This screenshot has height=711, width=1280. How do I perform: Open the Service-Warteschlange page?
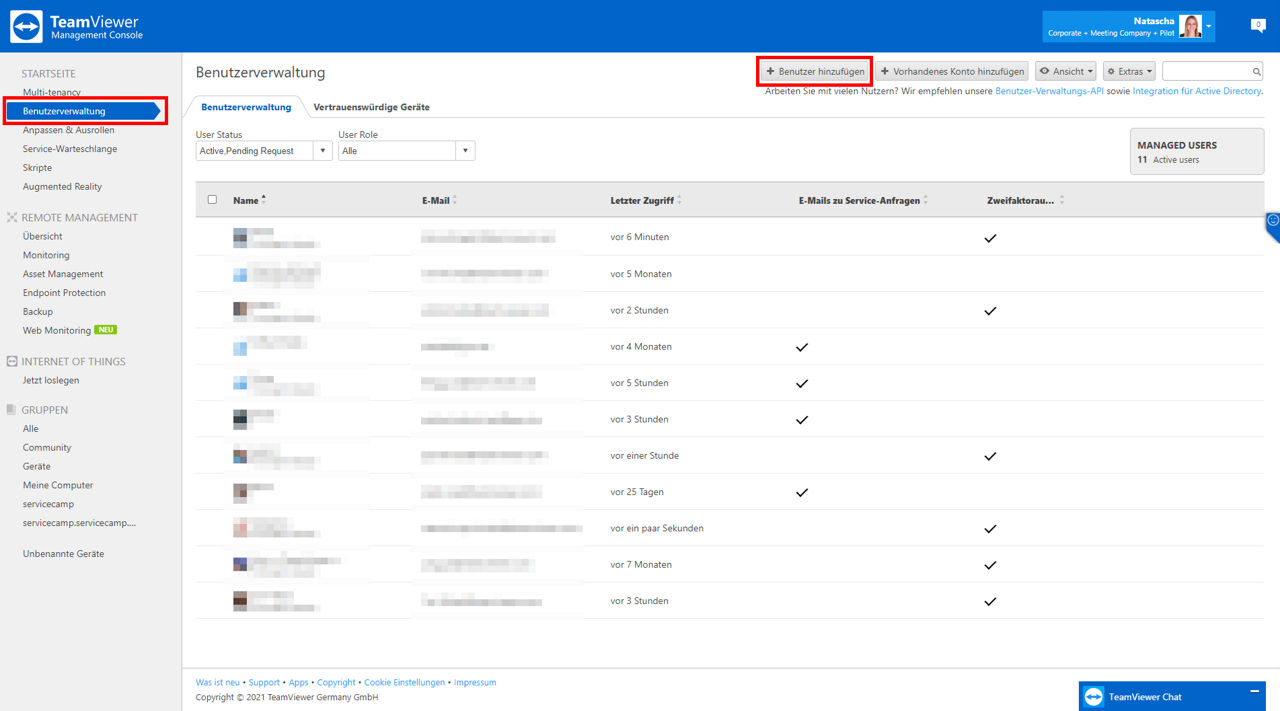70,149
